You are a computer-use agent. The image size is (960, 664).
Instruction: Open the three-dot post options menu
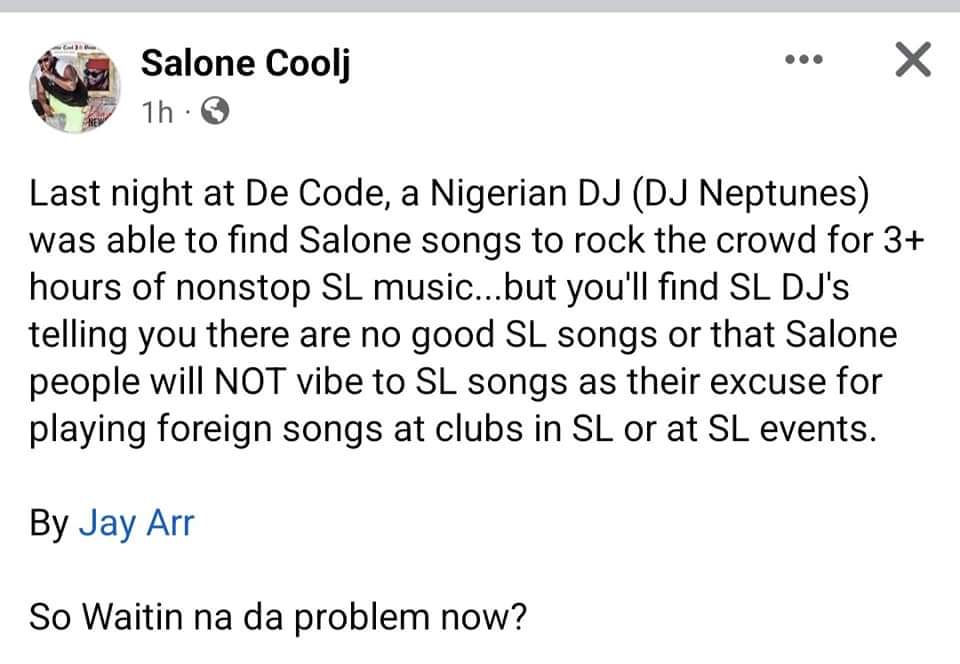803,60
